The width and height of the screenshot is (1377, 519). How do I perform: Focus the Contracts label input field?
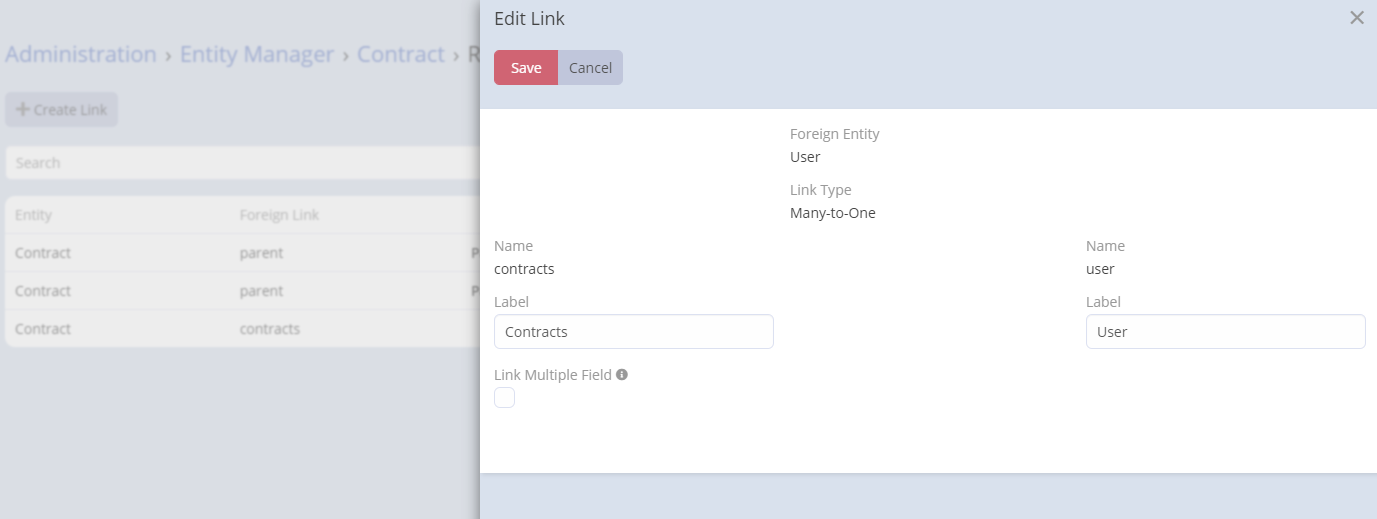point(634,332)
